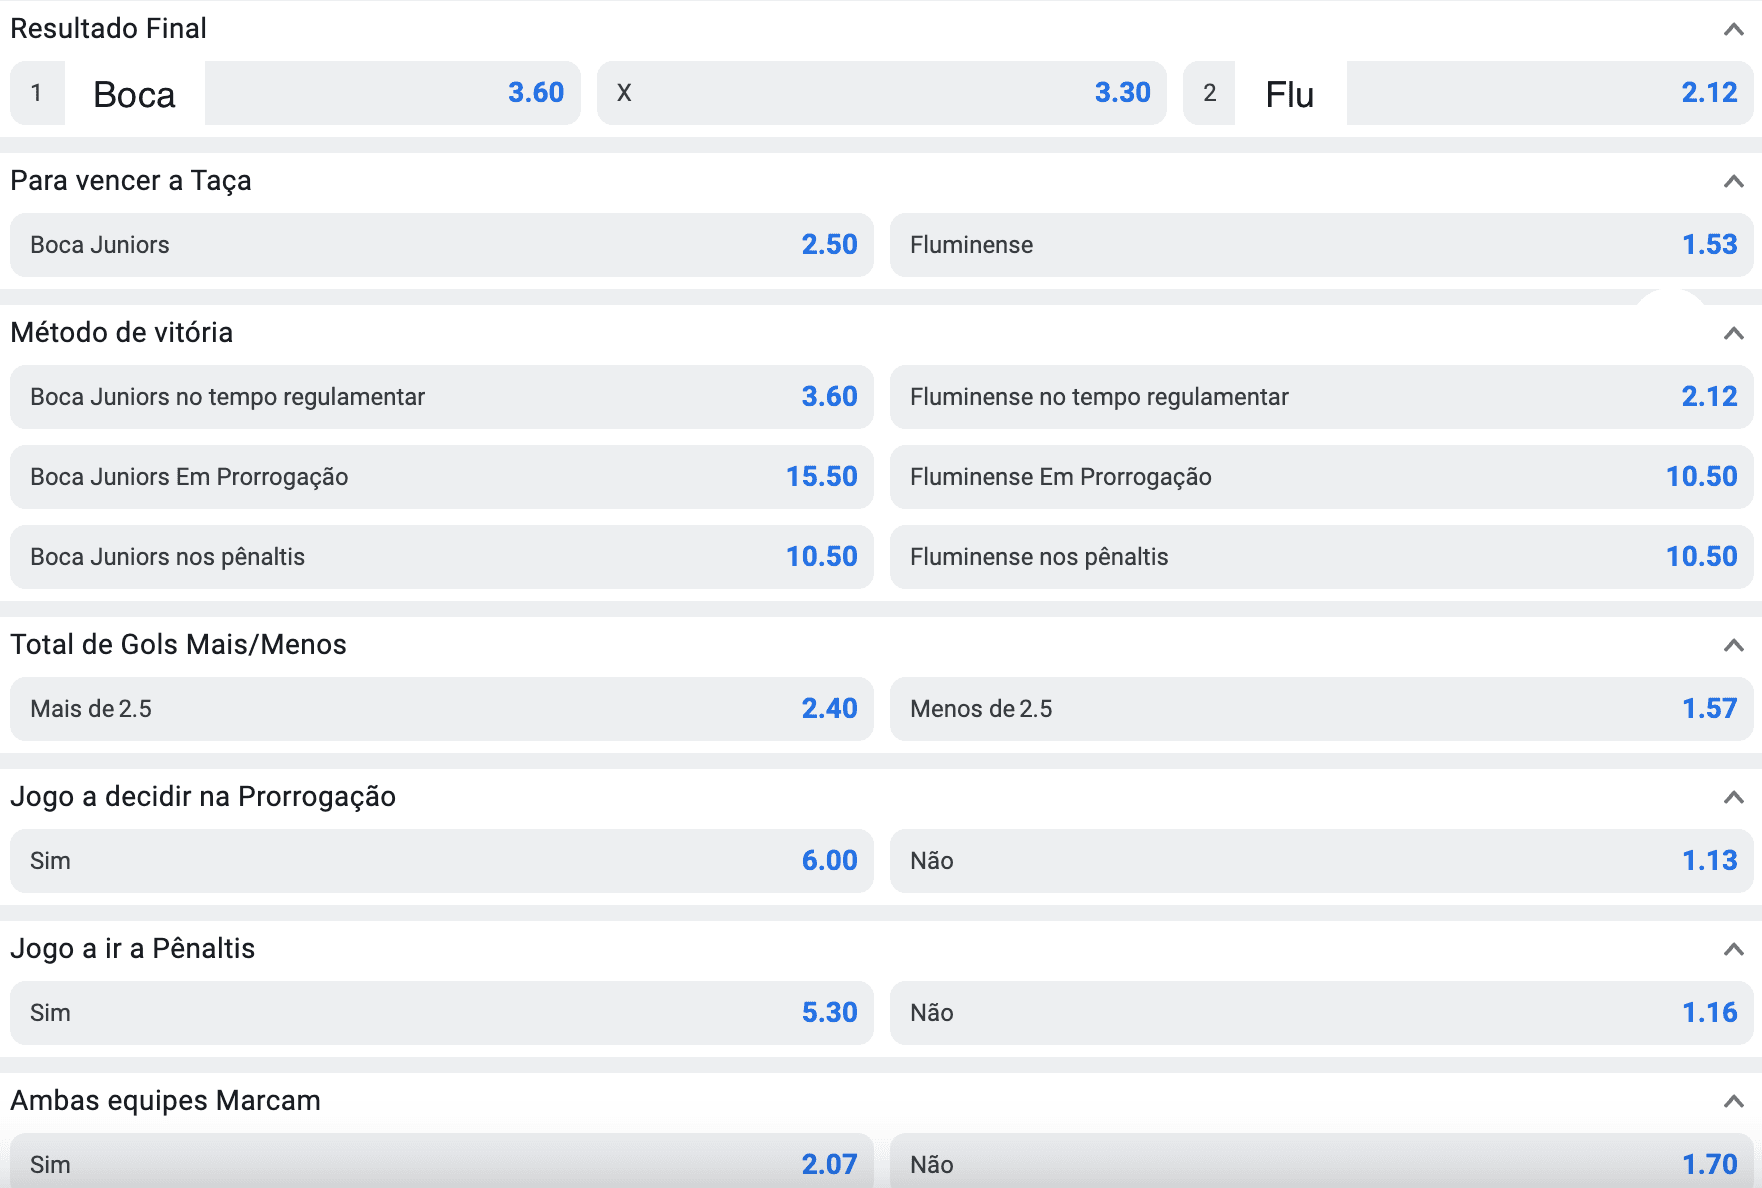Bet on Flu win at 2.12 in Resultado Final

tap(1468, 93)
